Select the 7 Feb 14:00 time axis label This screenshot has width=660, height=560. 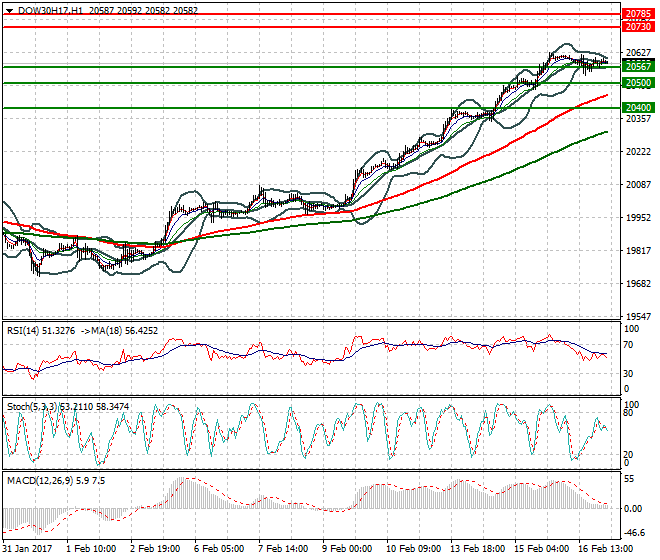click(x=283, y=549)
